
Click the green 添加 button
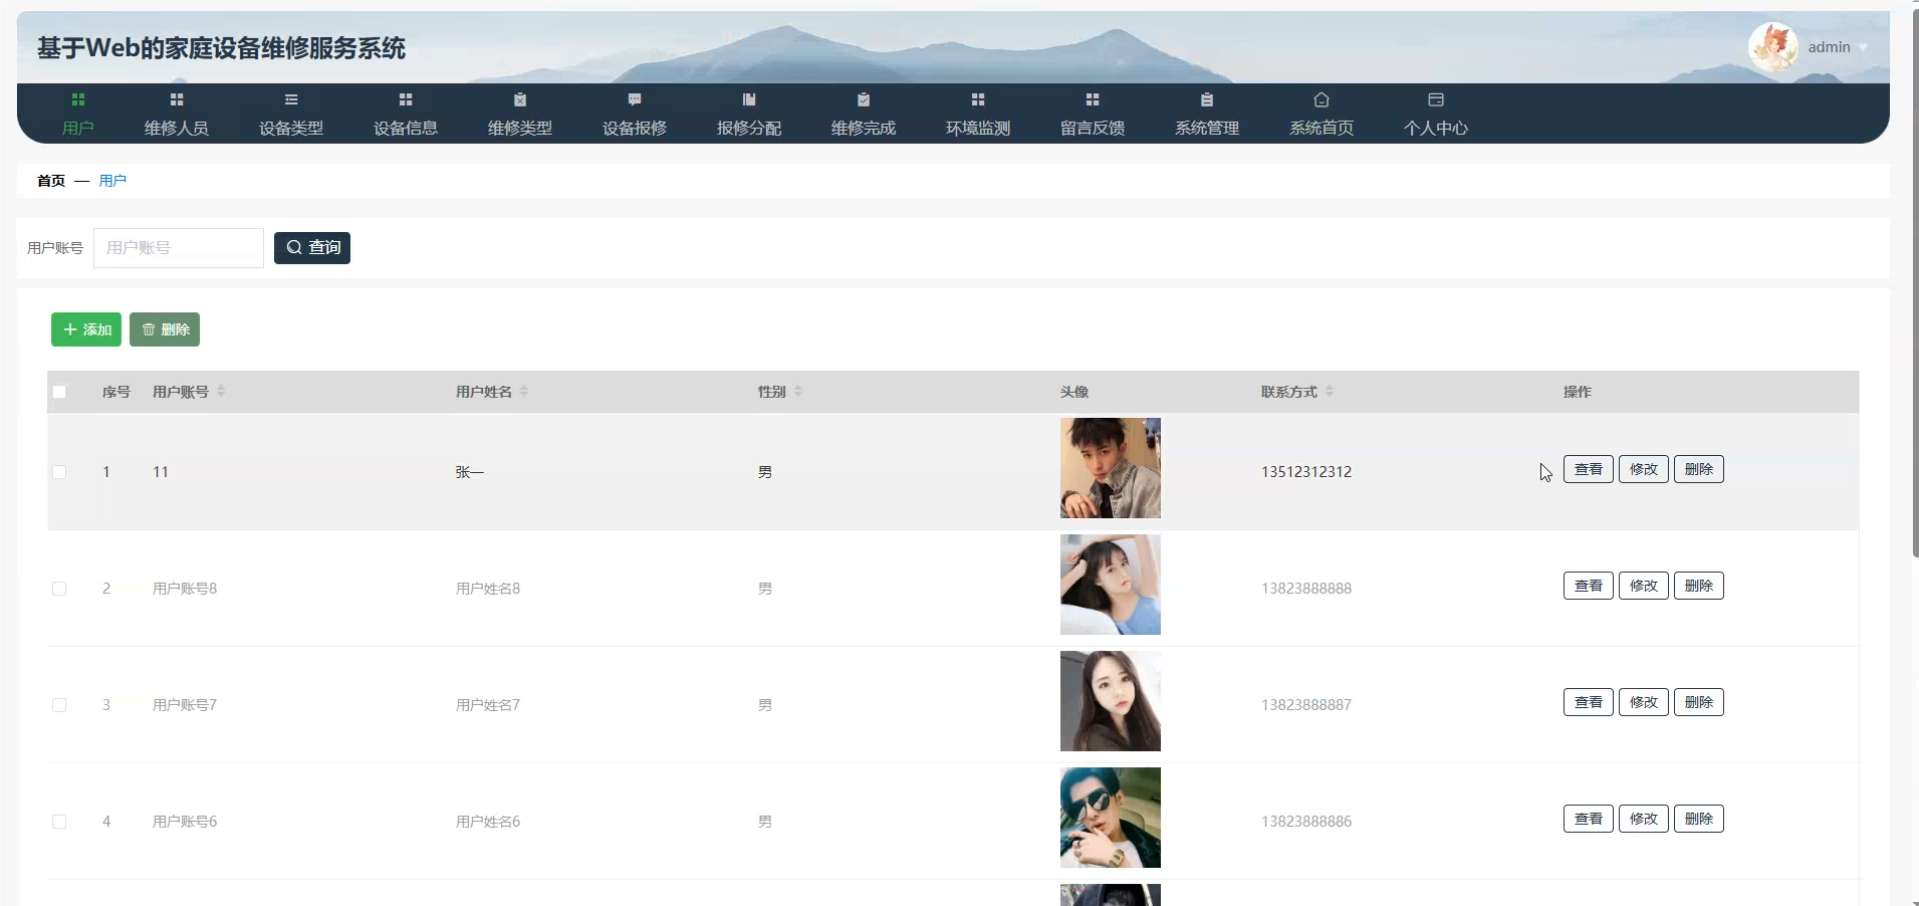point(86,330)
